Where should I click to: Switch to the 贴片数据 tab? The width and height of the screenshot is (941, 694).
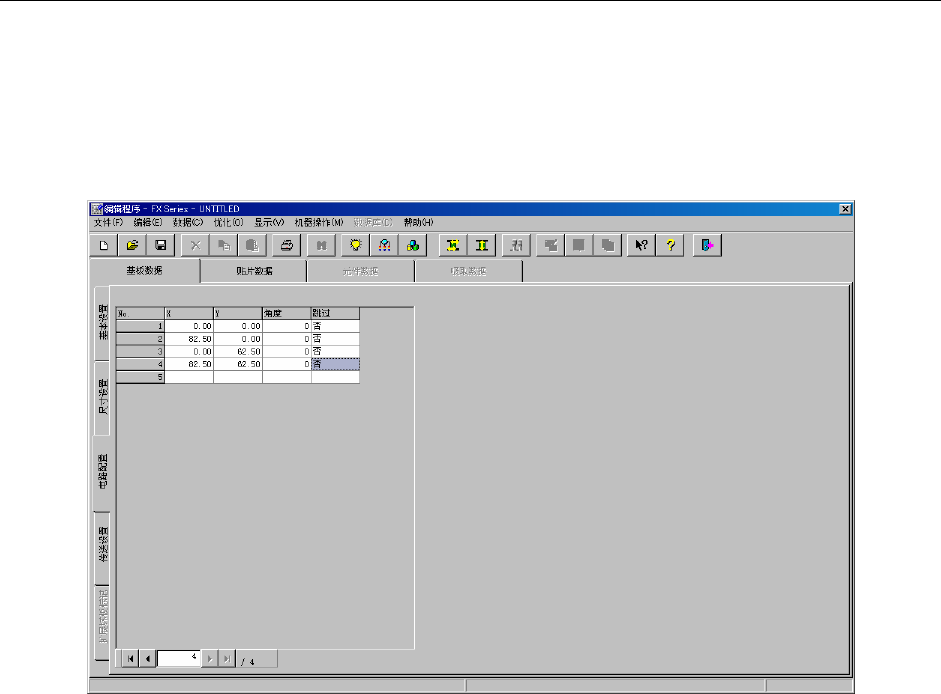[x=254, y=271]
